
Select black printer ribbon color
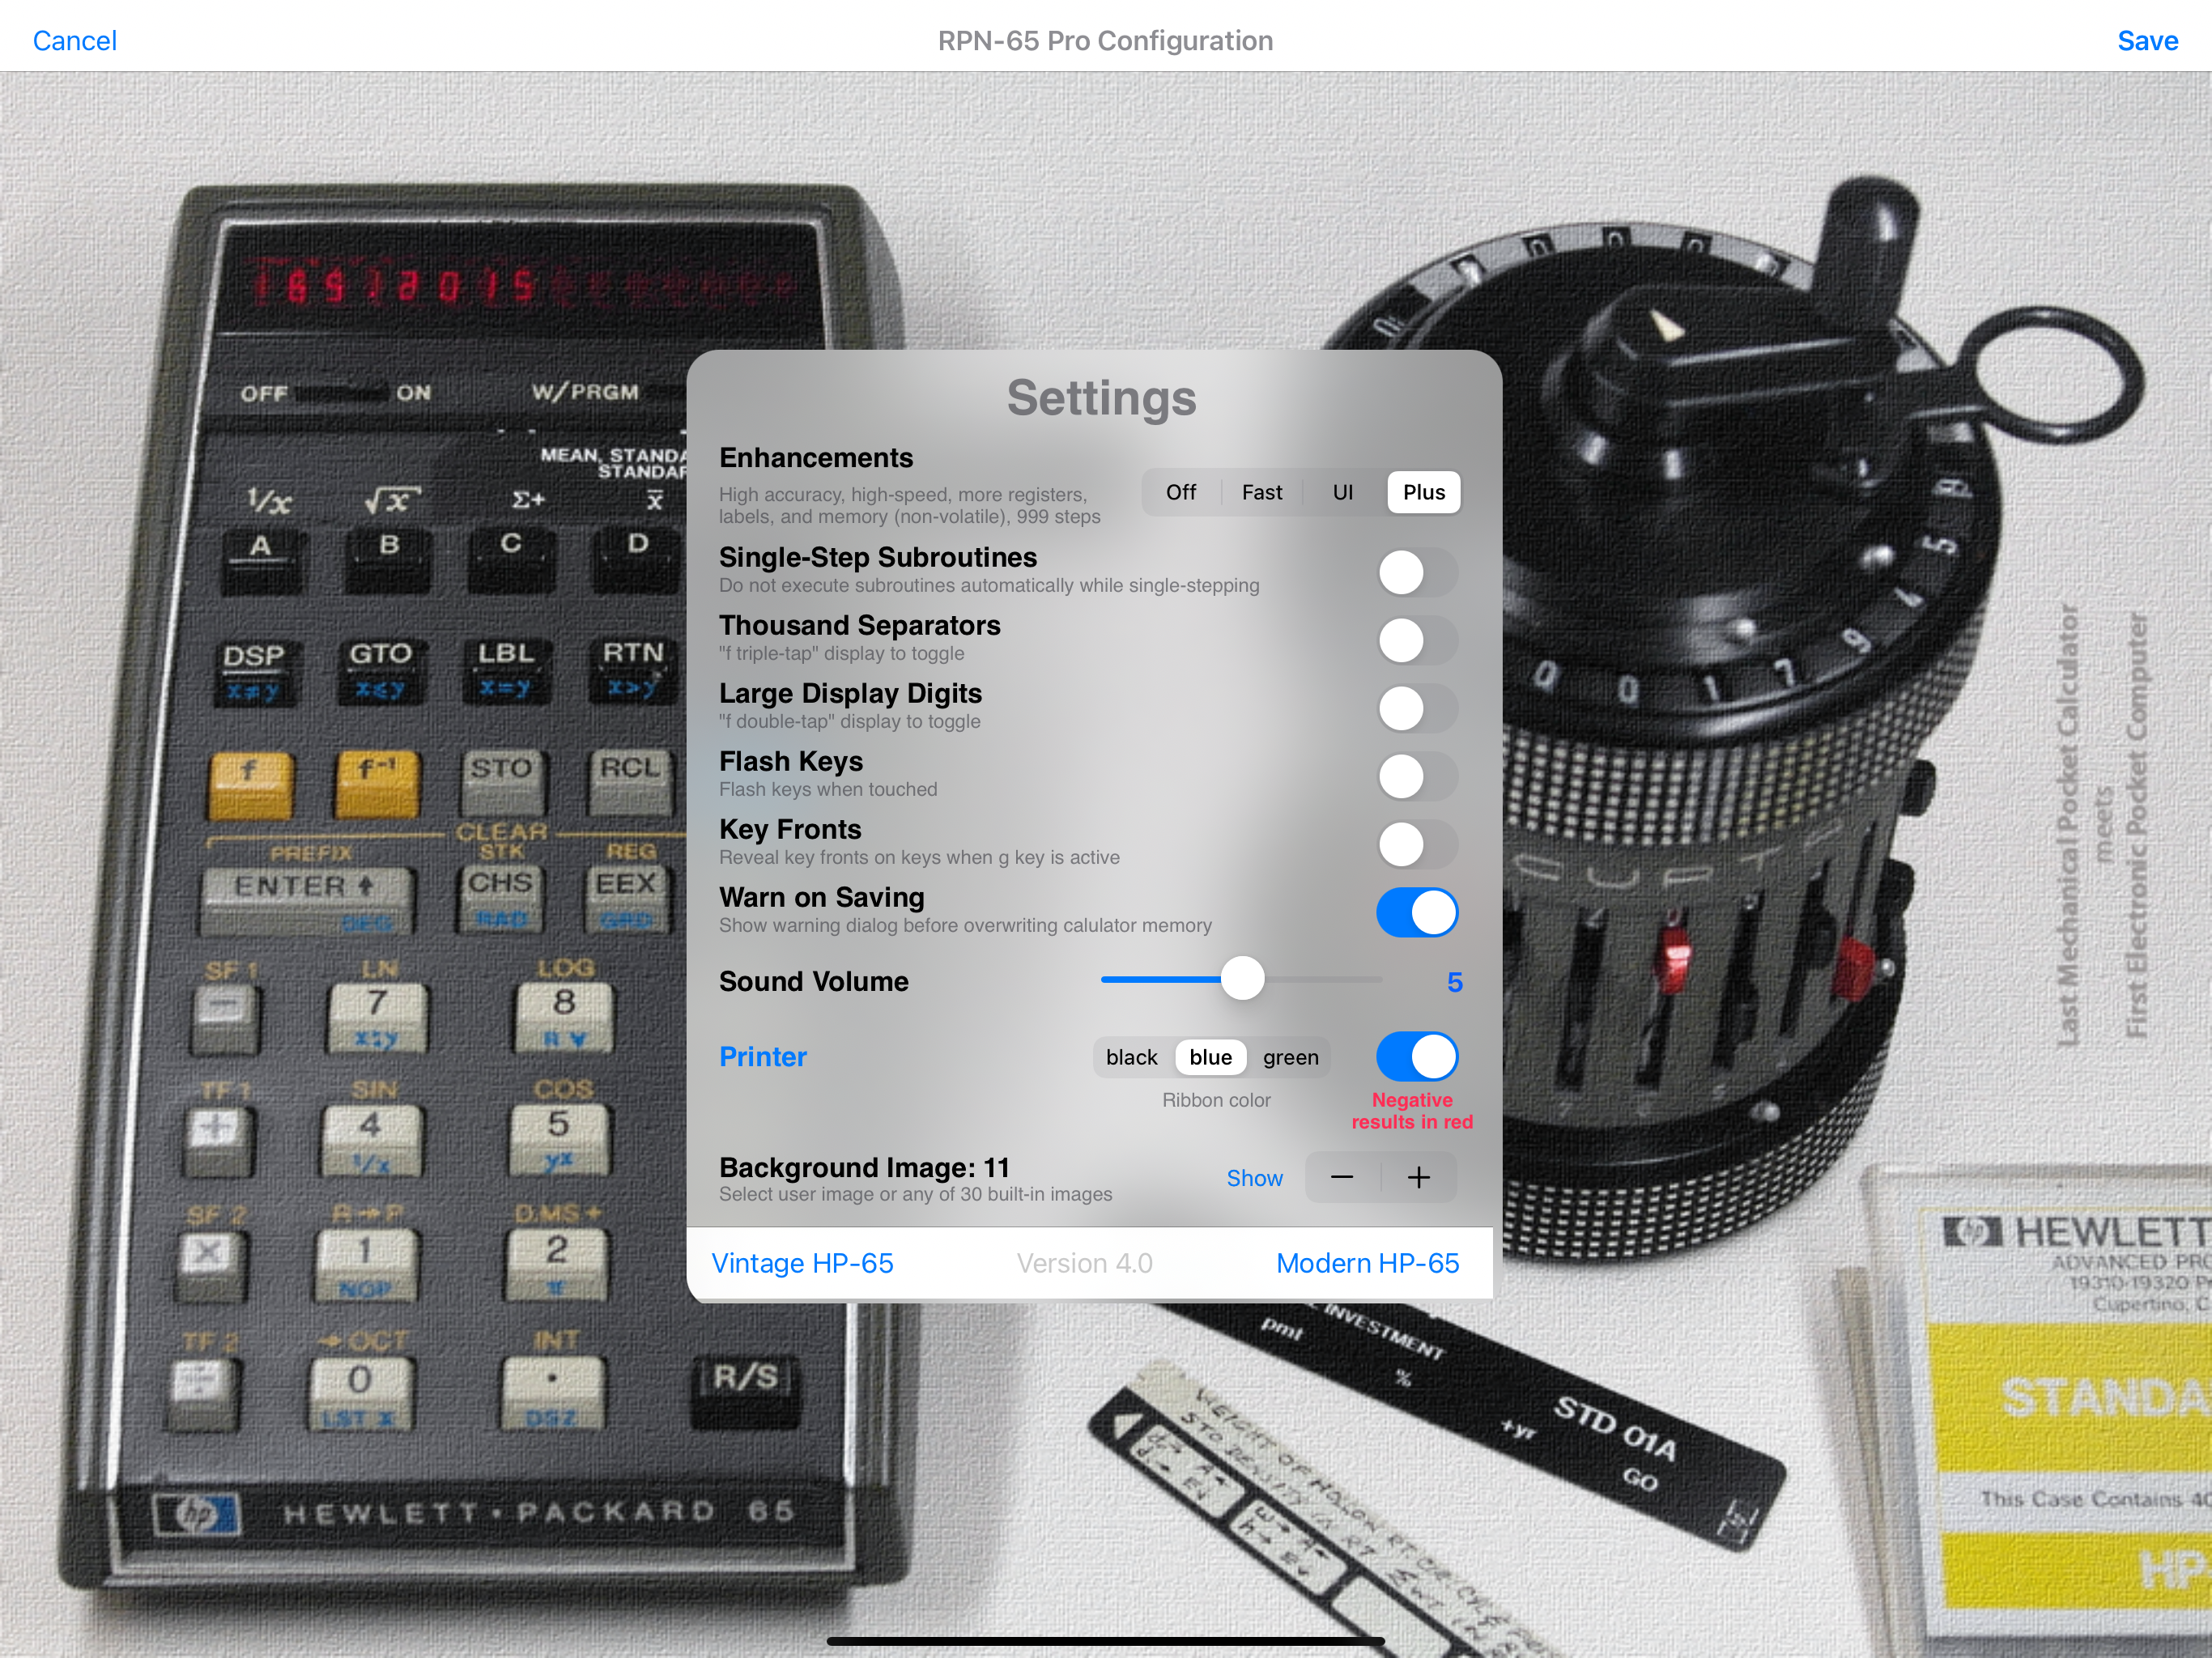point(1132,1057)
